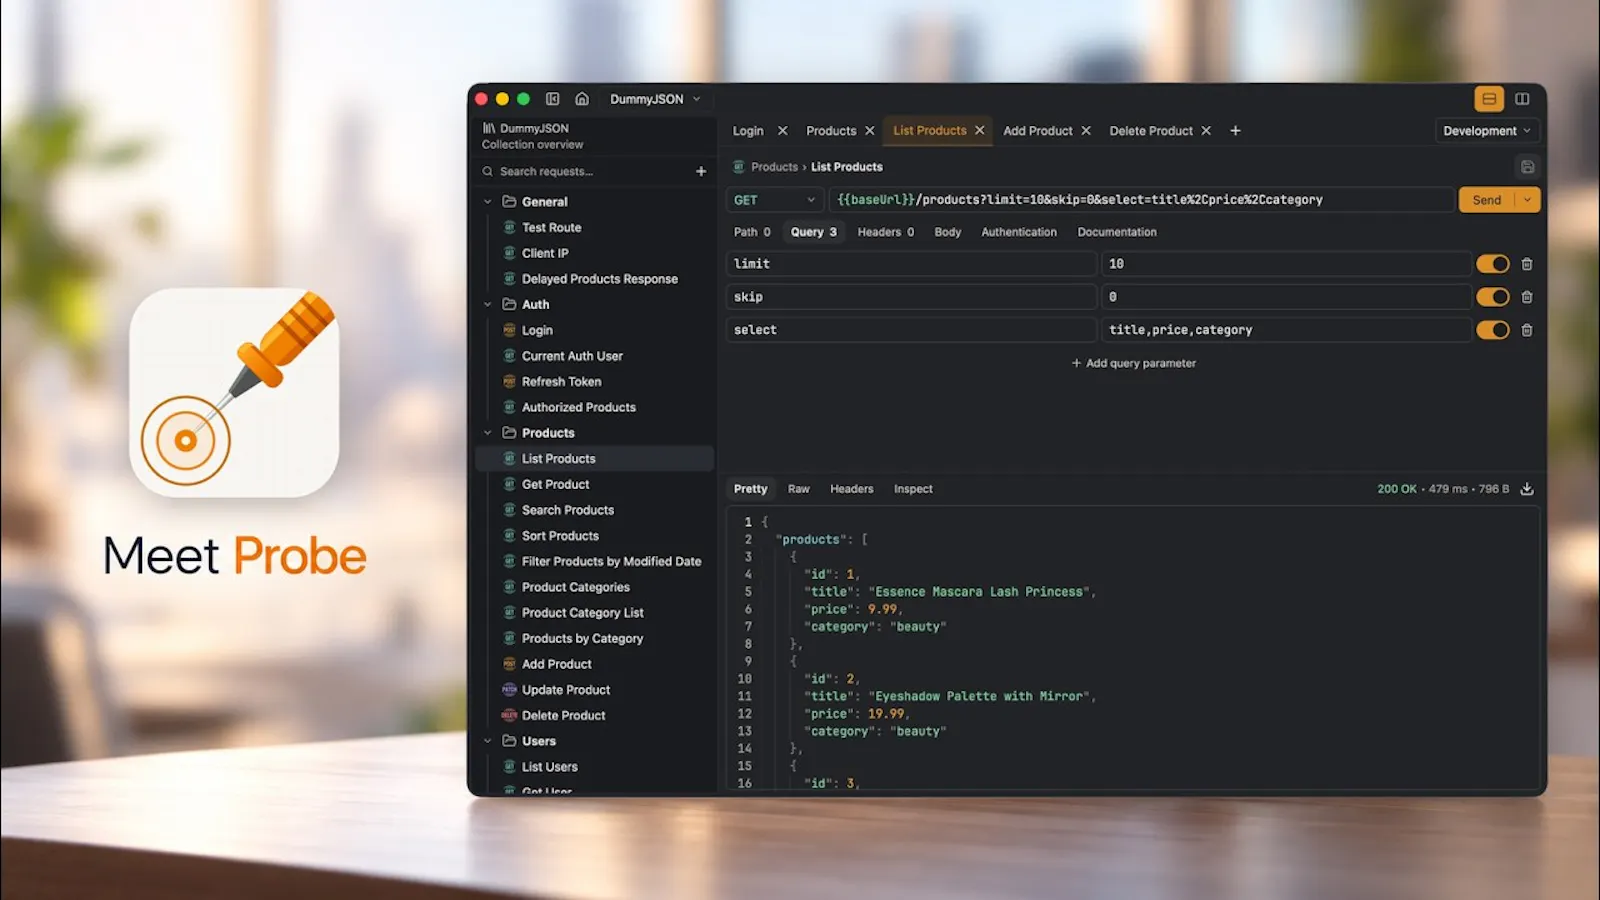Switch to the Headers request tab
The height and width of the screenshot is (900, 1600).
click(x=886, y=232)
